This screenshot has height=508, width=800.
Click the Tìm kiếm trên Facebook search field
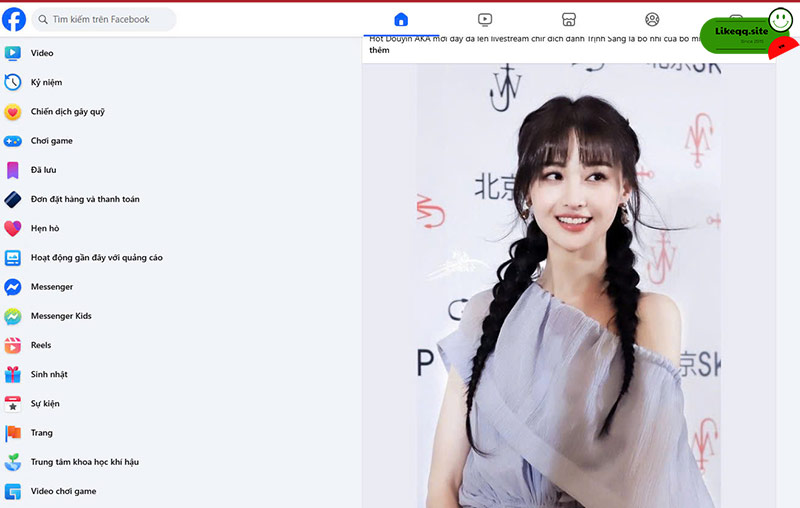pos(104,19)
